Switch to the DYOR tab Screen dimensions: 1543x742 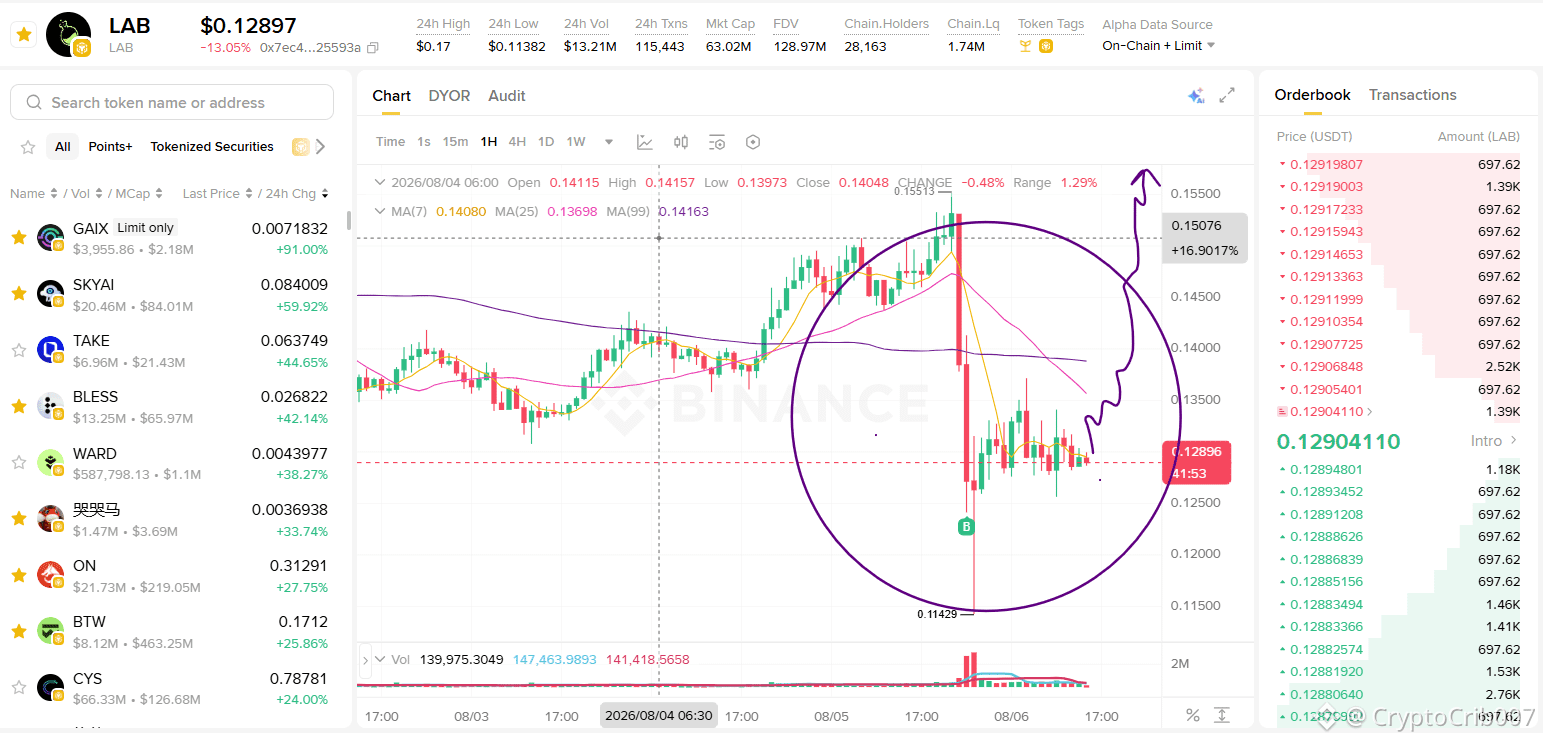click(x=449, y=96)
